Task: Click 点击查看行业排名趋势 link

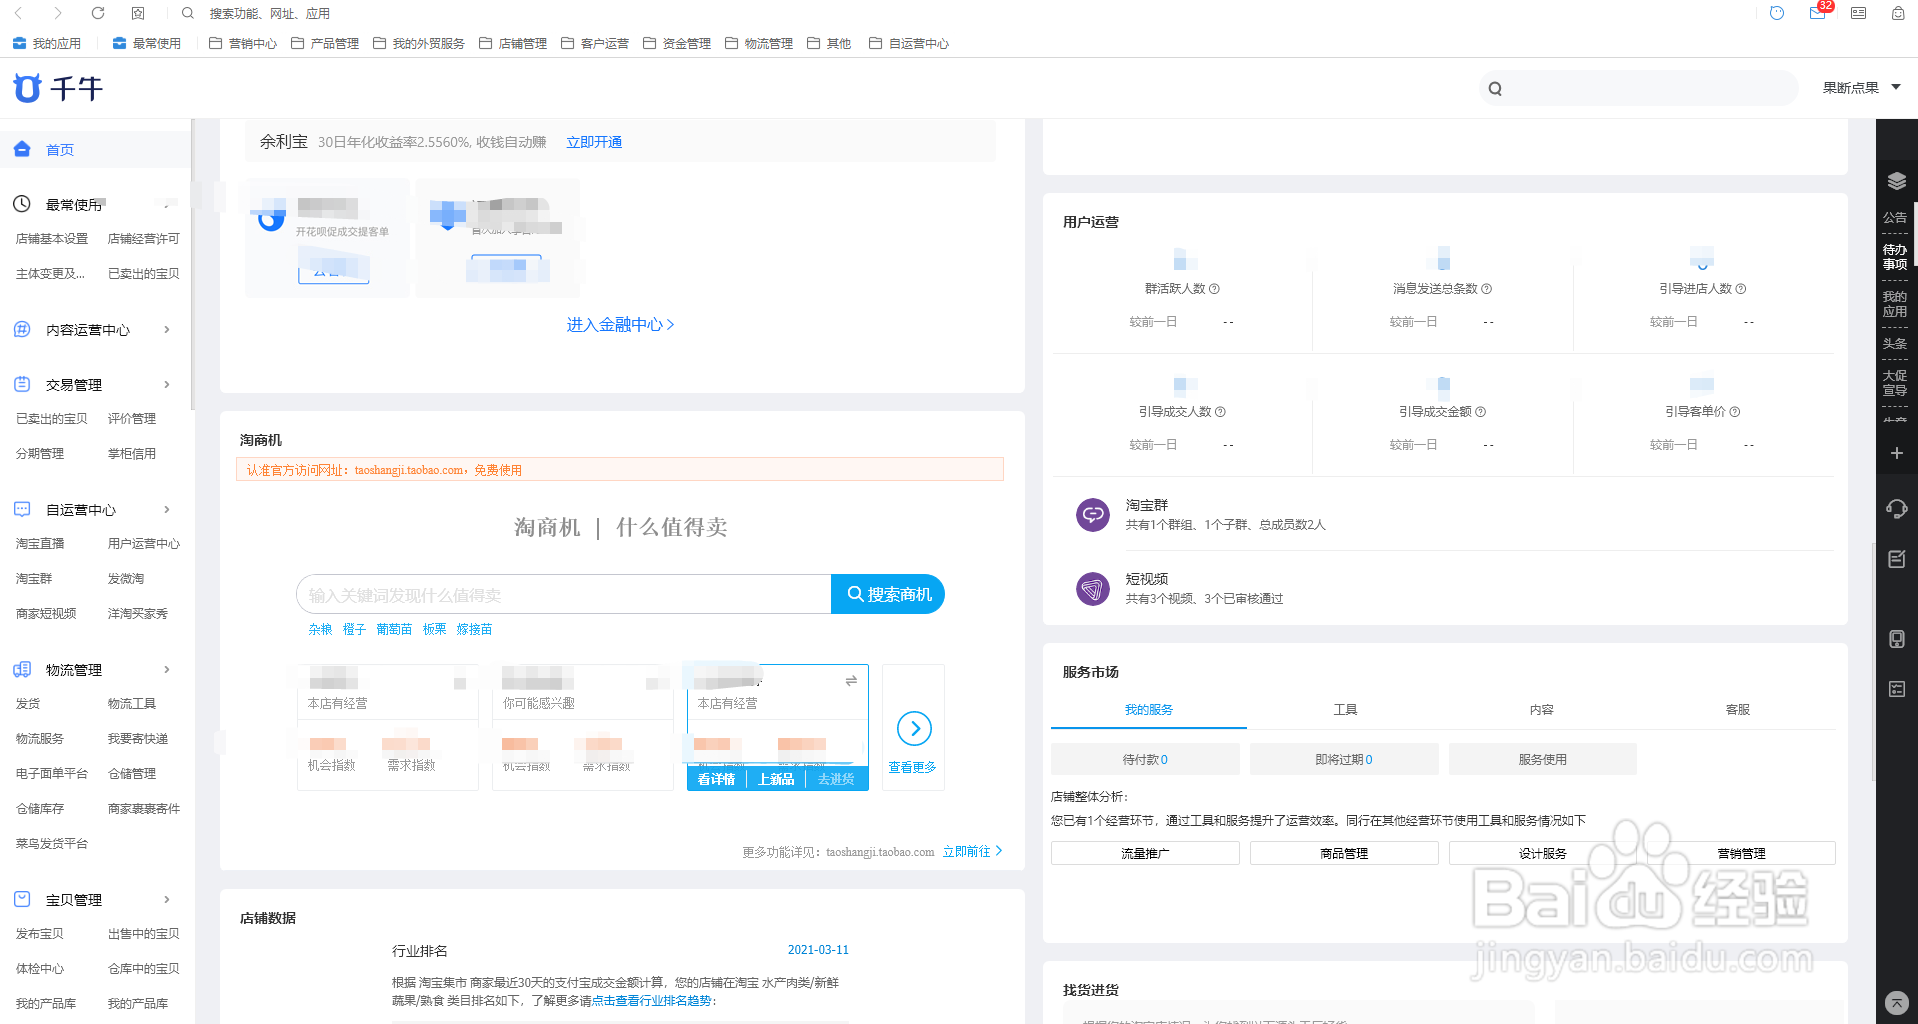Action: coord(651,1000)
